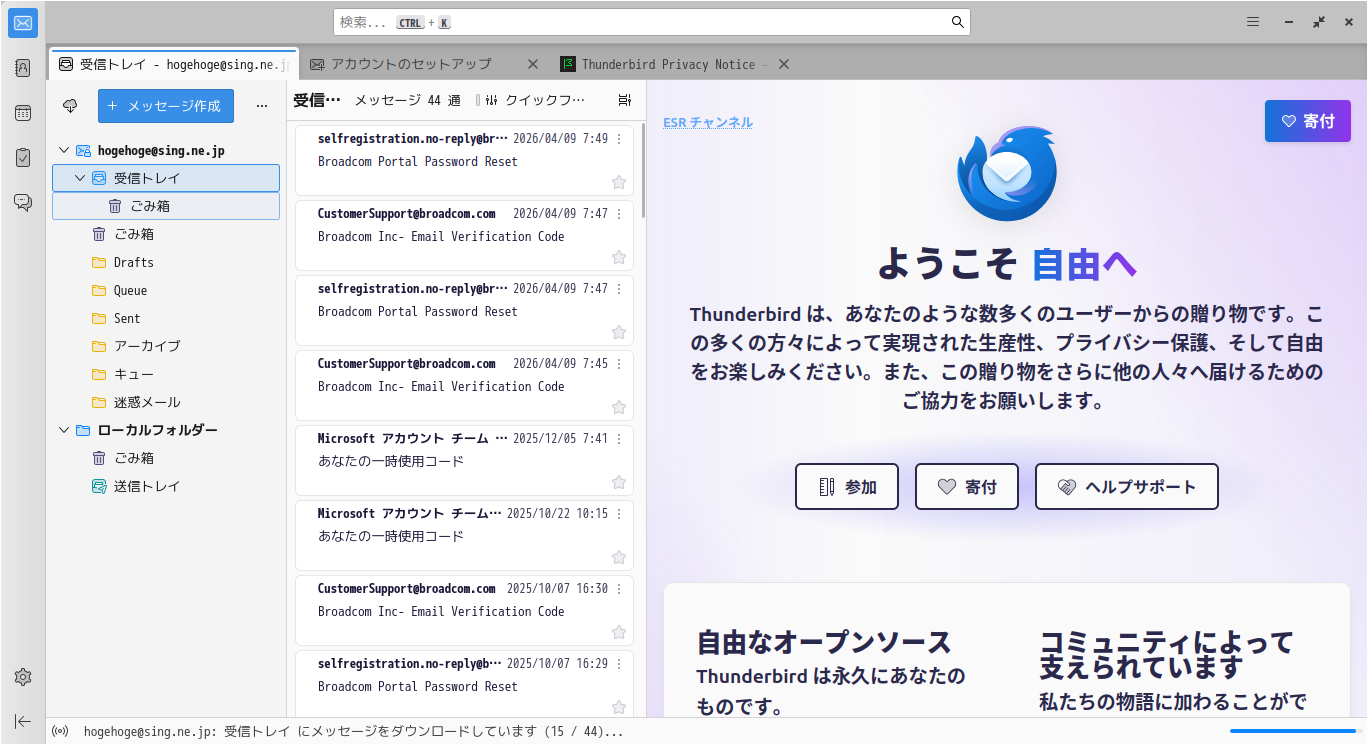Open Settings via the gear icon

point(23,677)
